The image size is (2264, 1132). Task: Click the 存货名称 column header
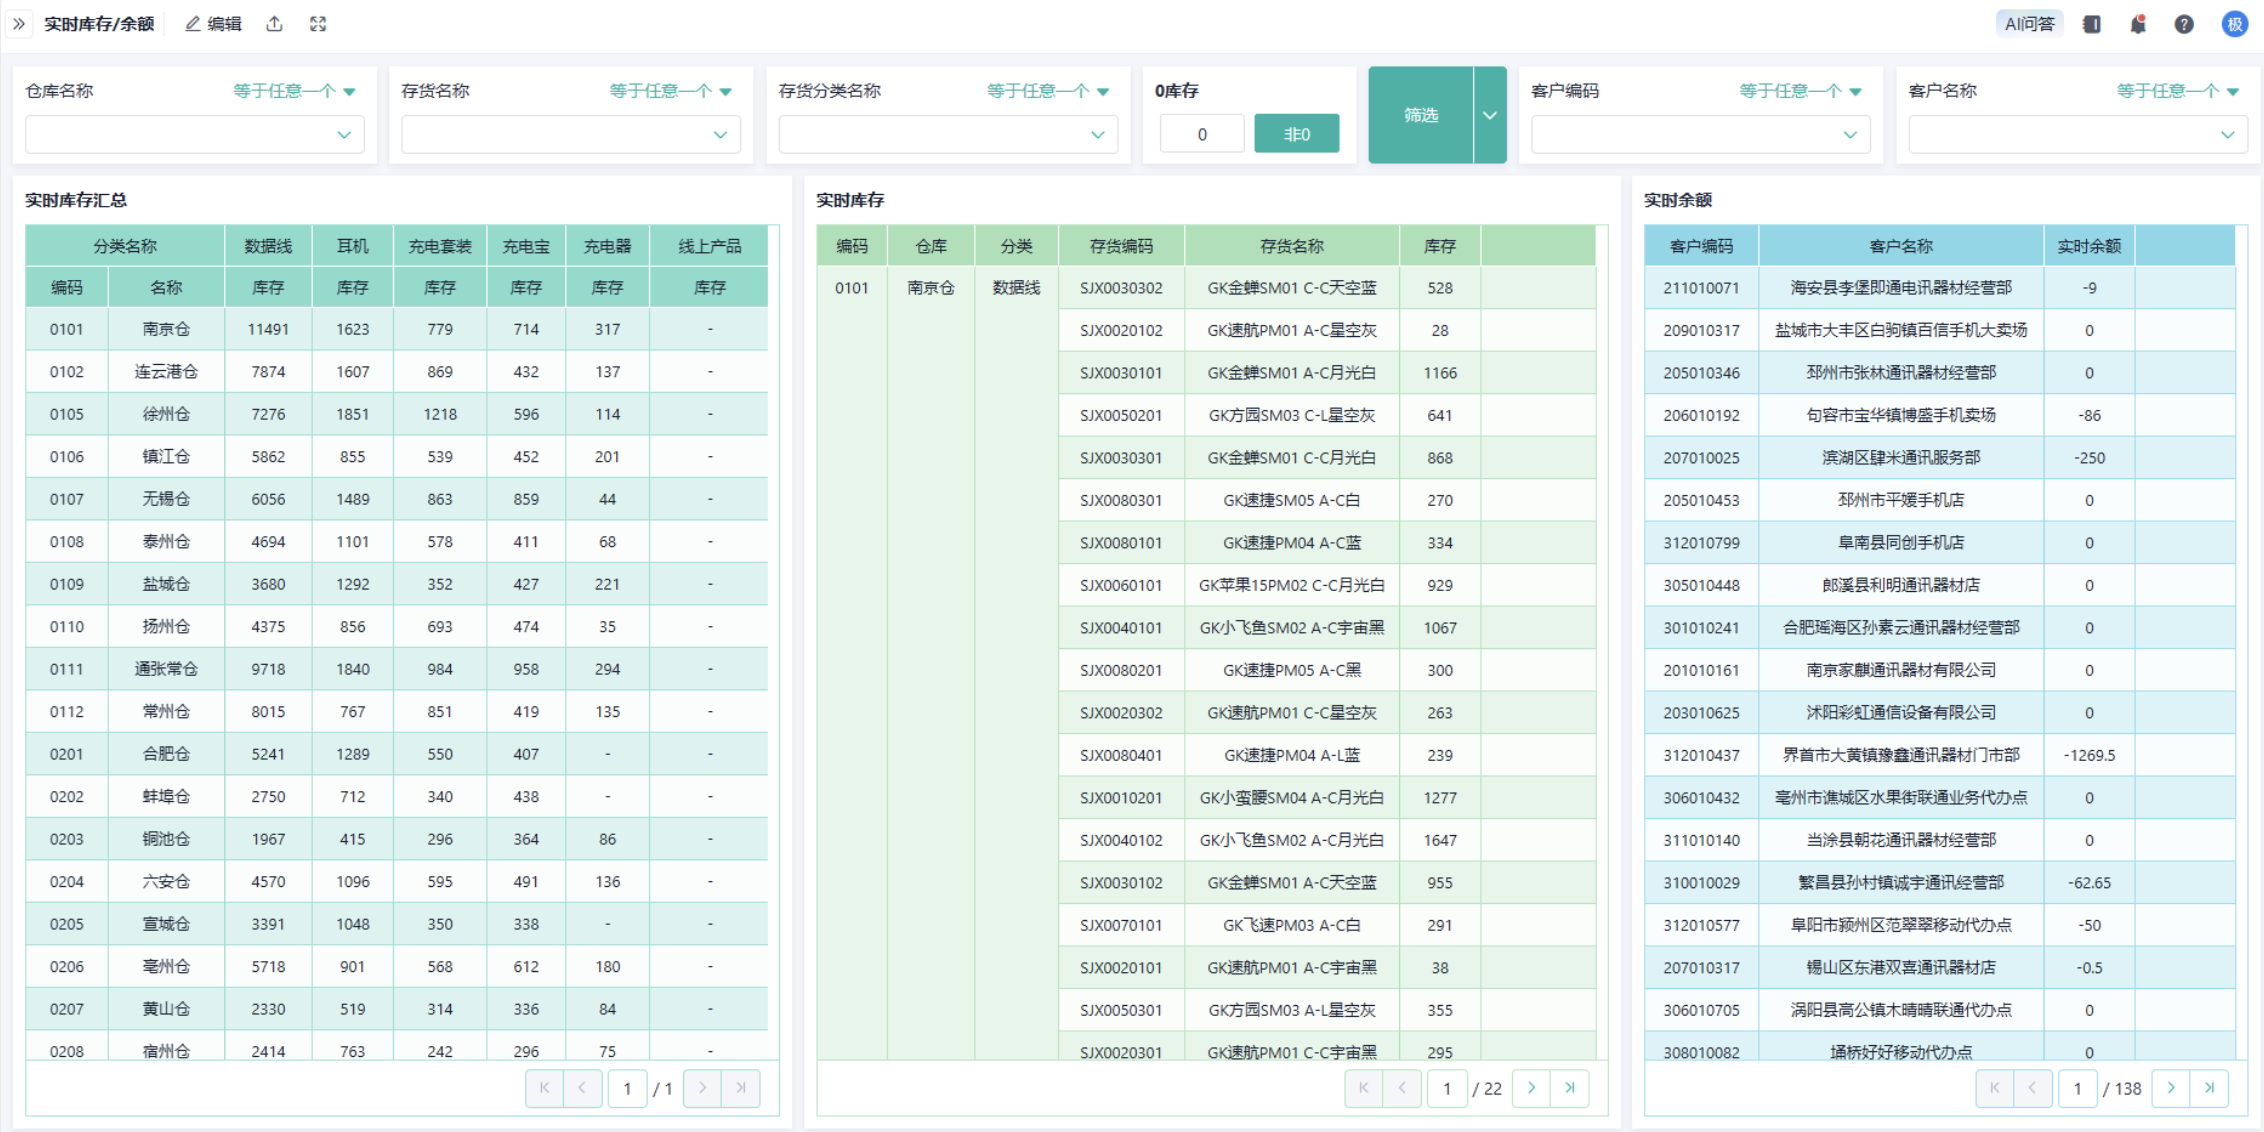pyautogui.click(x=1291, y=246)
